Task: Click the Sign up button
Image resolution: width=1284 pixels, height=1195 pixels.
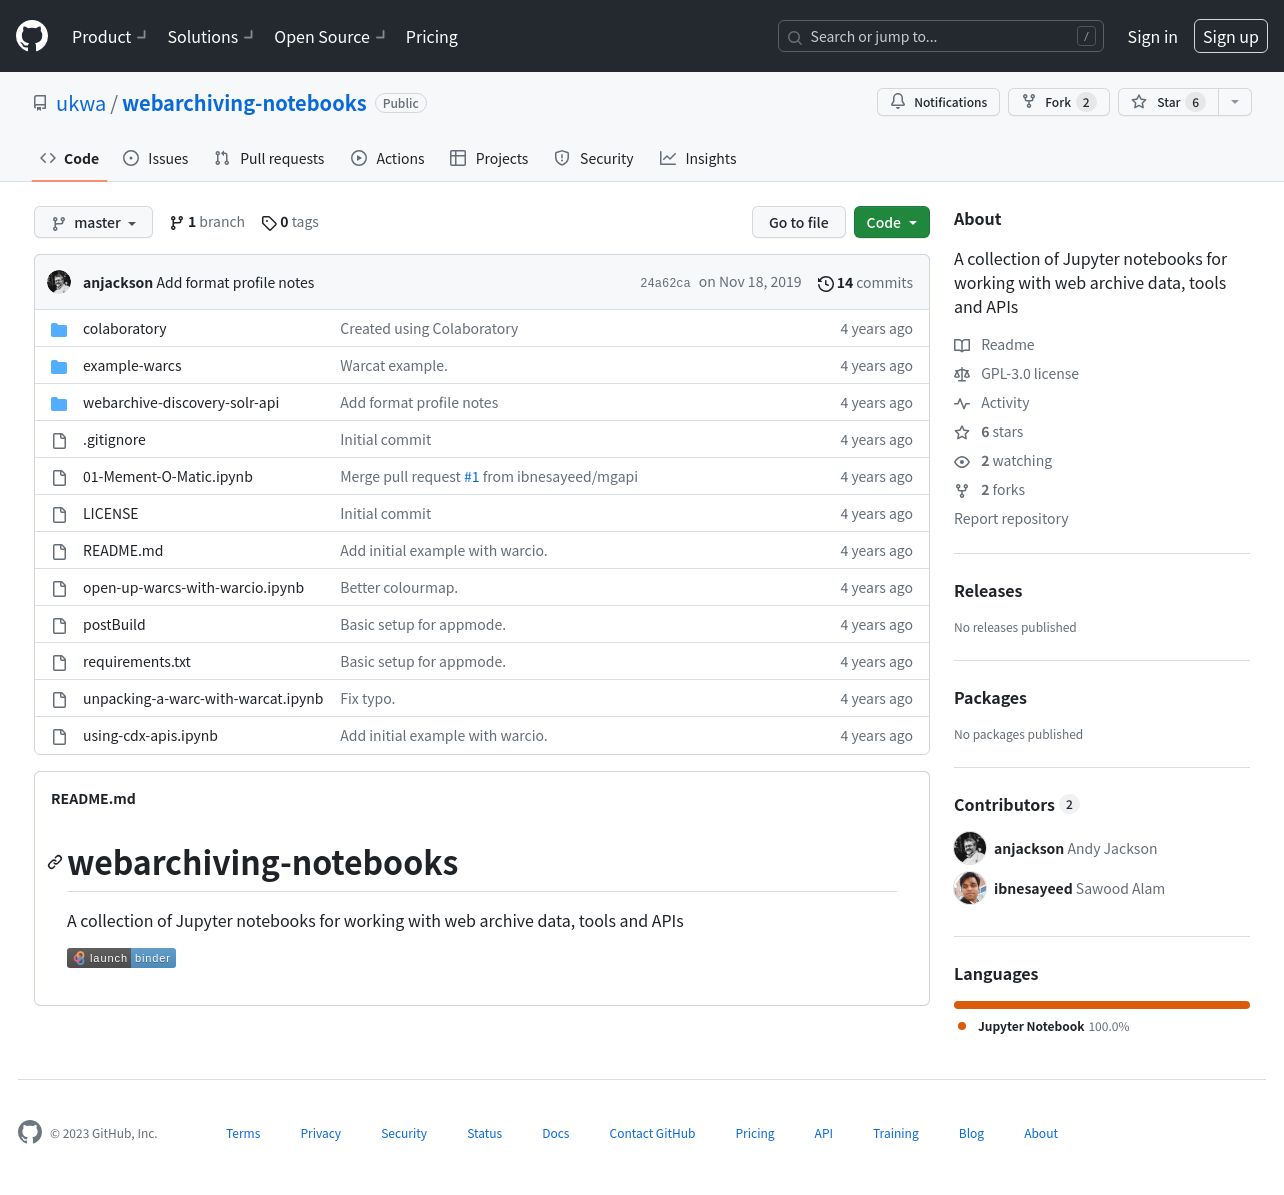Action: tap(1231, 36)
